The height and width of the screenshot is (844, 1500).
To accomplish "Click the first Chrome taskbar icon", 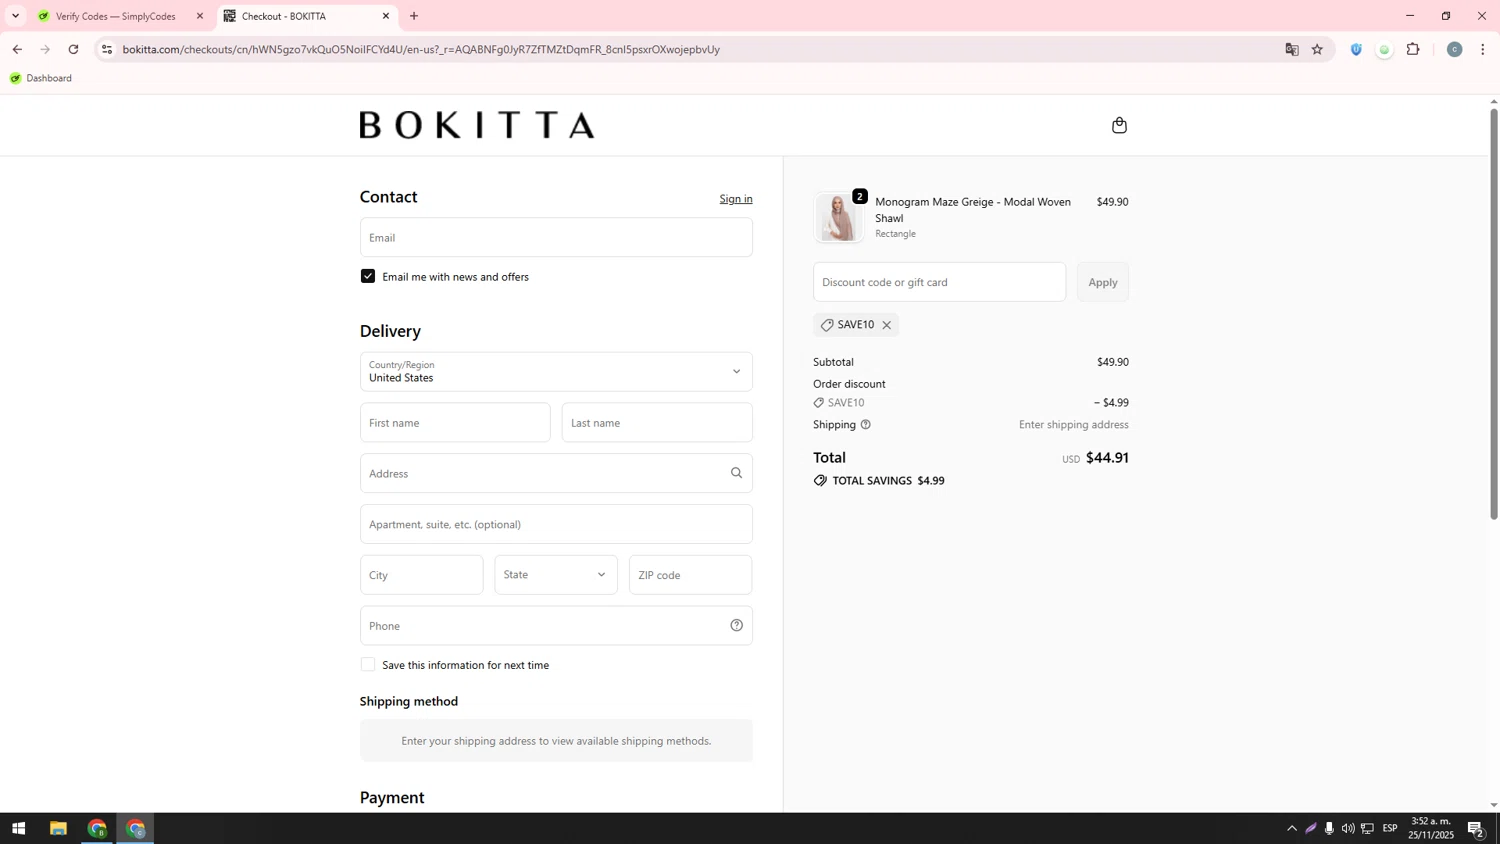I will pos(97,828).
